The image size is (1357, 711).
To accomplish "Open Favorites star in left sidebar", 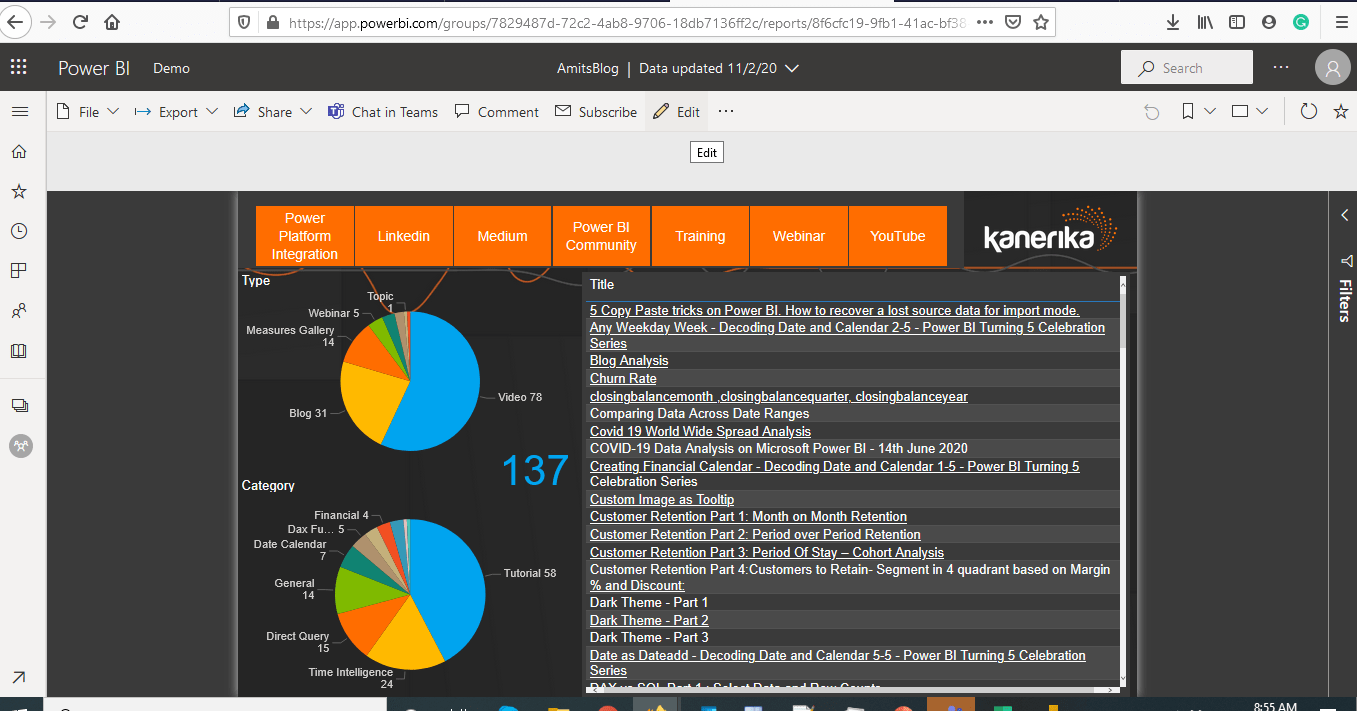I will point(19,191).
